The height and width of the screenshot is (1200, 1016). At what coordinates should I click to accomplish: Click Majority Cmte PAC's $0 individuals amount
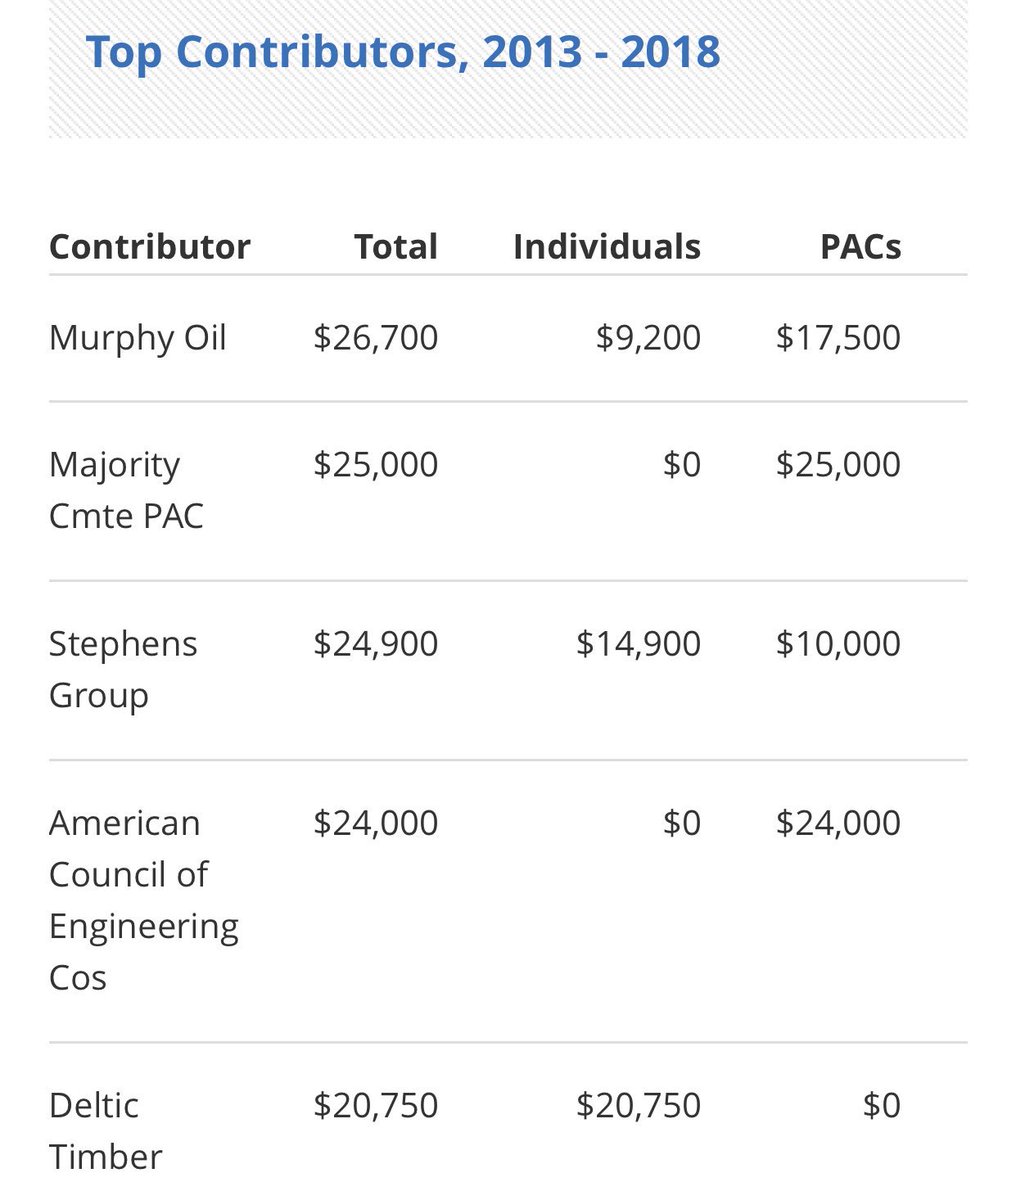(x=681, y=464)
